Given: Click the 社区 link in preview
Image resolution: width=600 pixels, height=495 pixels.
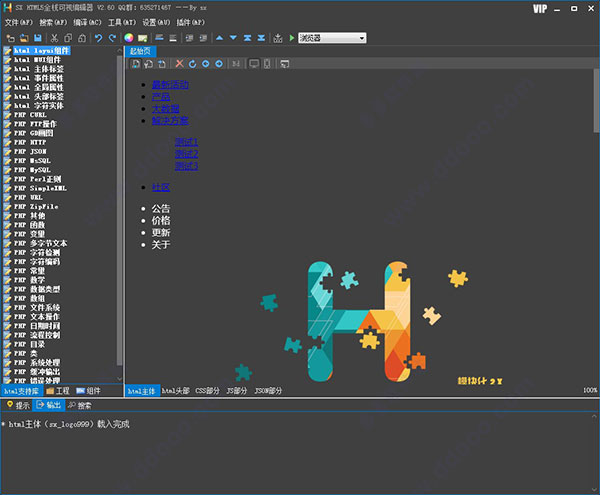Looking at the screenshot, I should (x=160, y=187).
